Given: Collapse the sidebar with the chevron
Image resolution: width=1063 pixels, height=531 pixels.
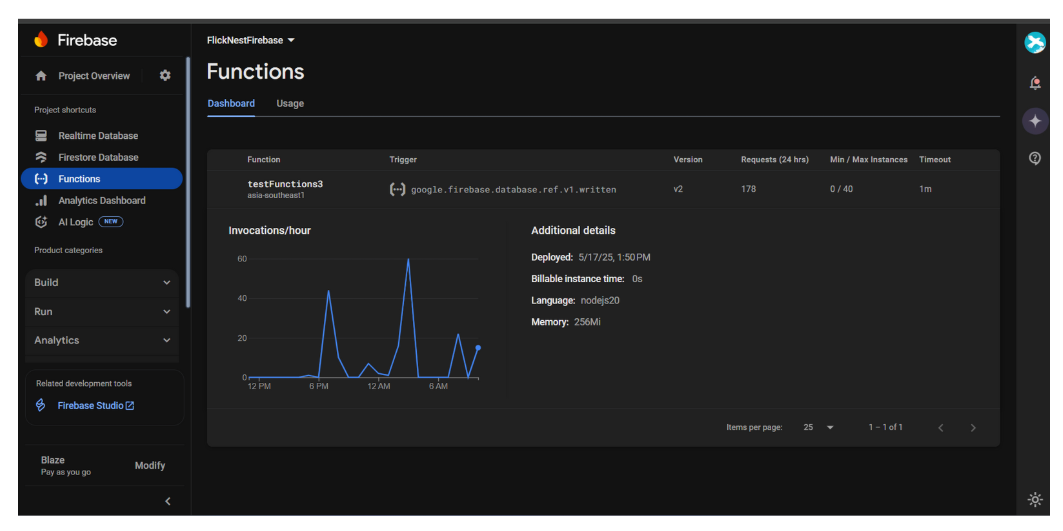Looking at the screenshot, I should (x=168, y=501).
